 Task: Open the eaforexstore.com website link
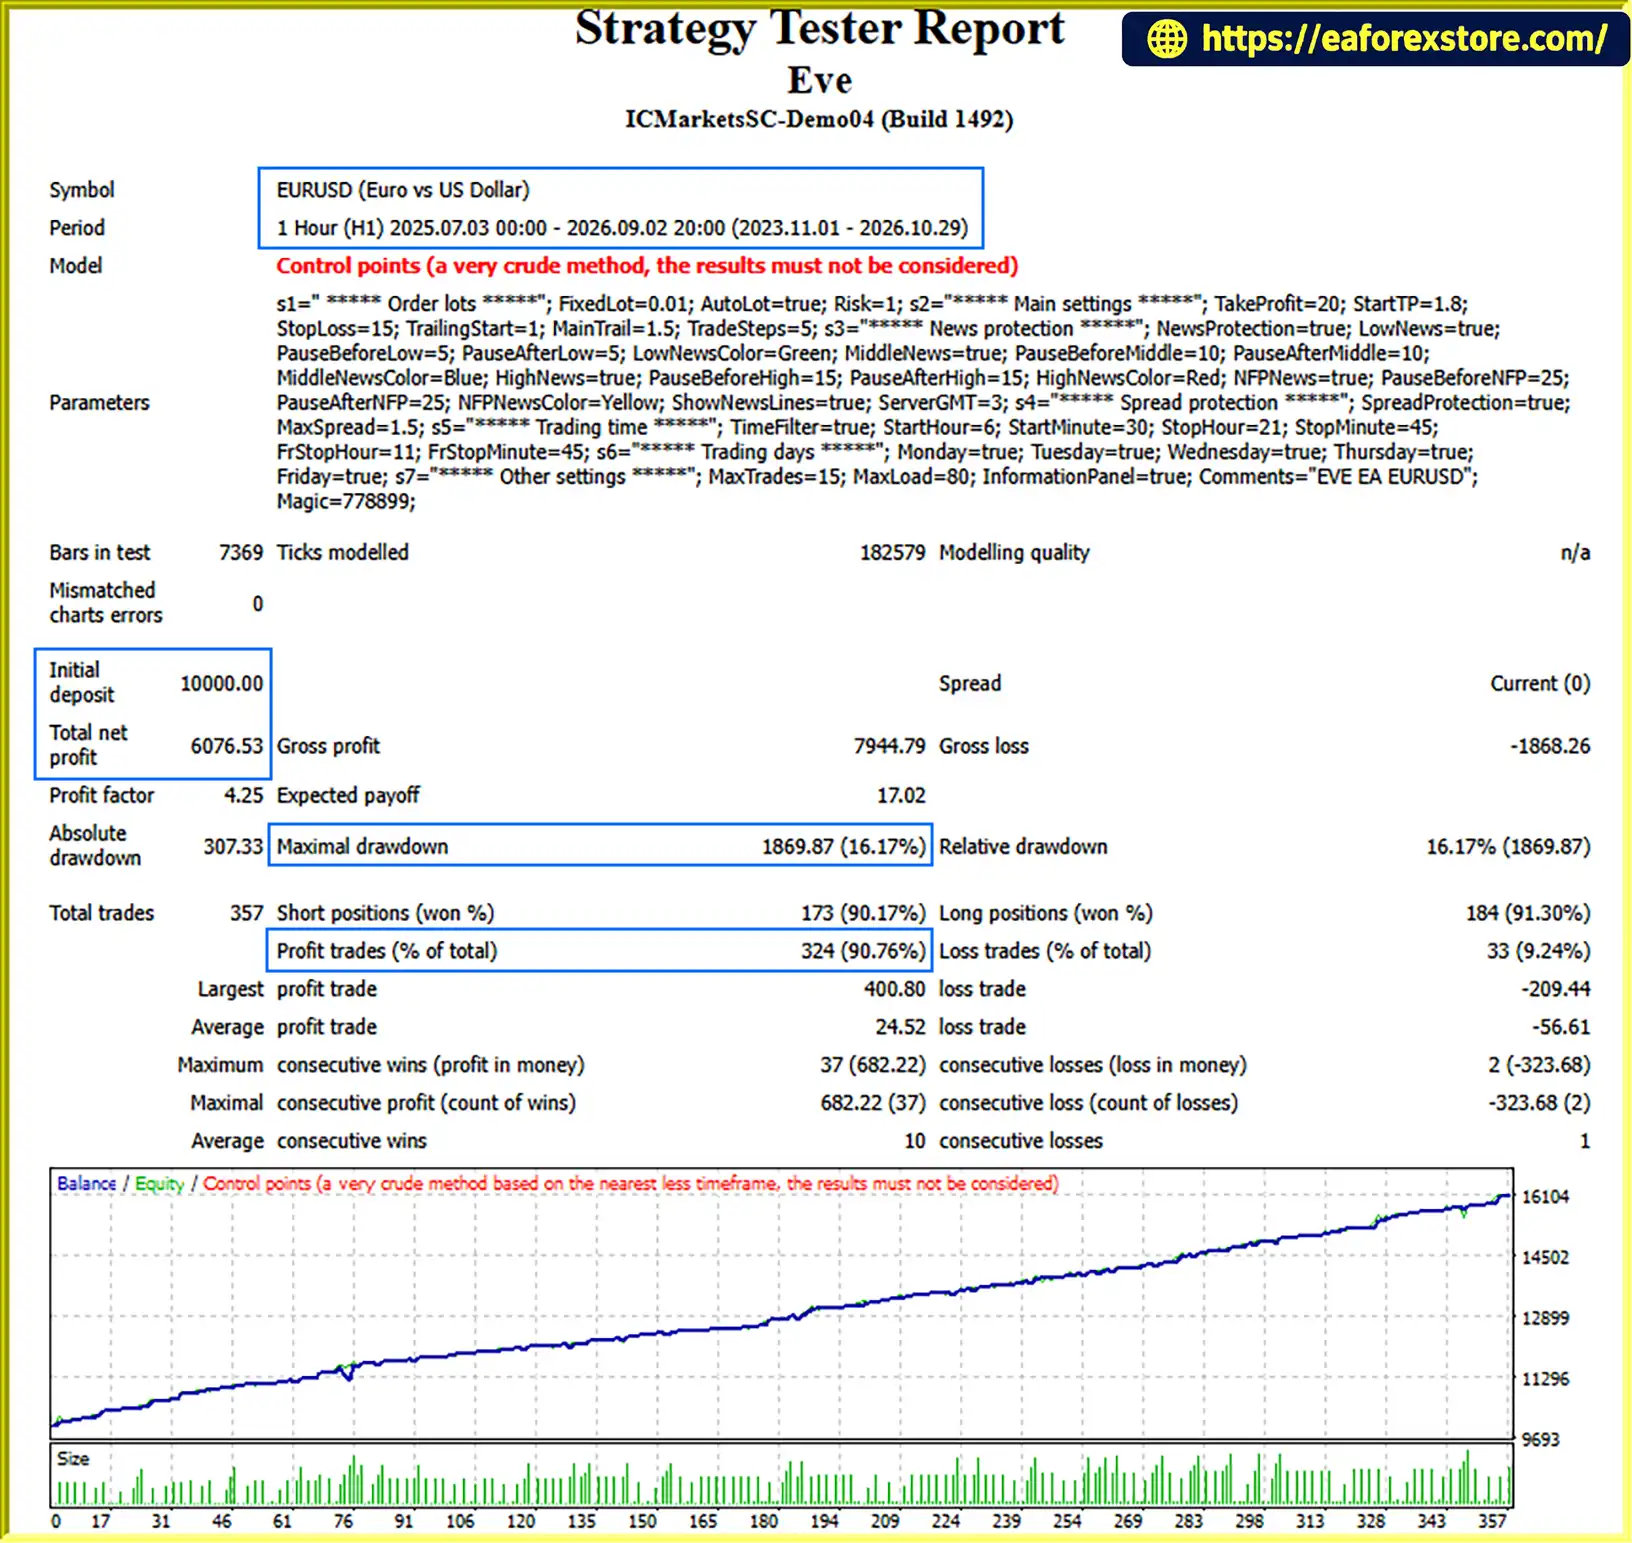[x=1404, y=39]
